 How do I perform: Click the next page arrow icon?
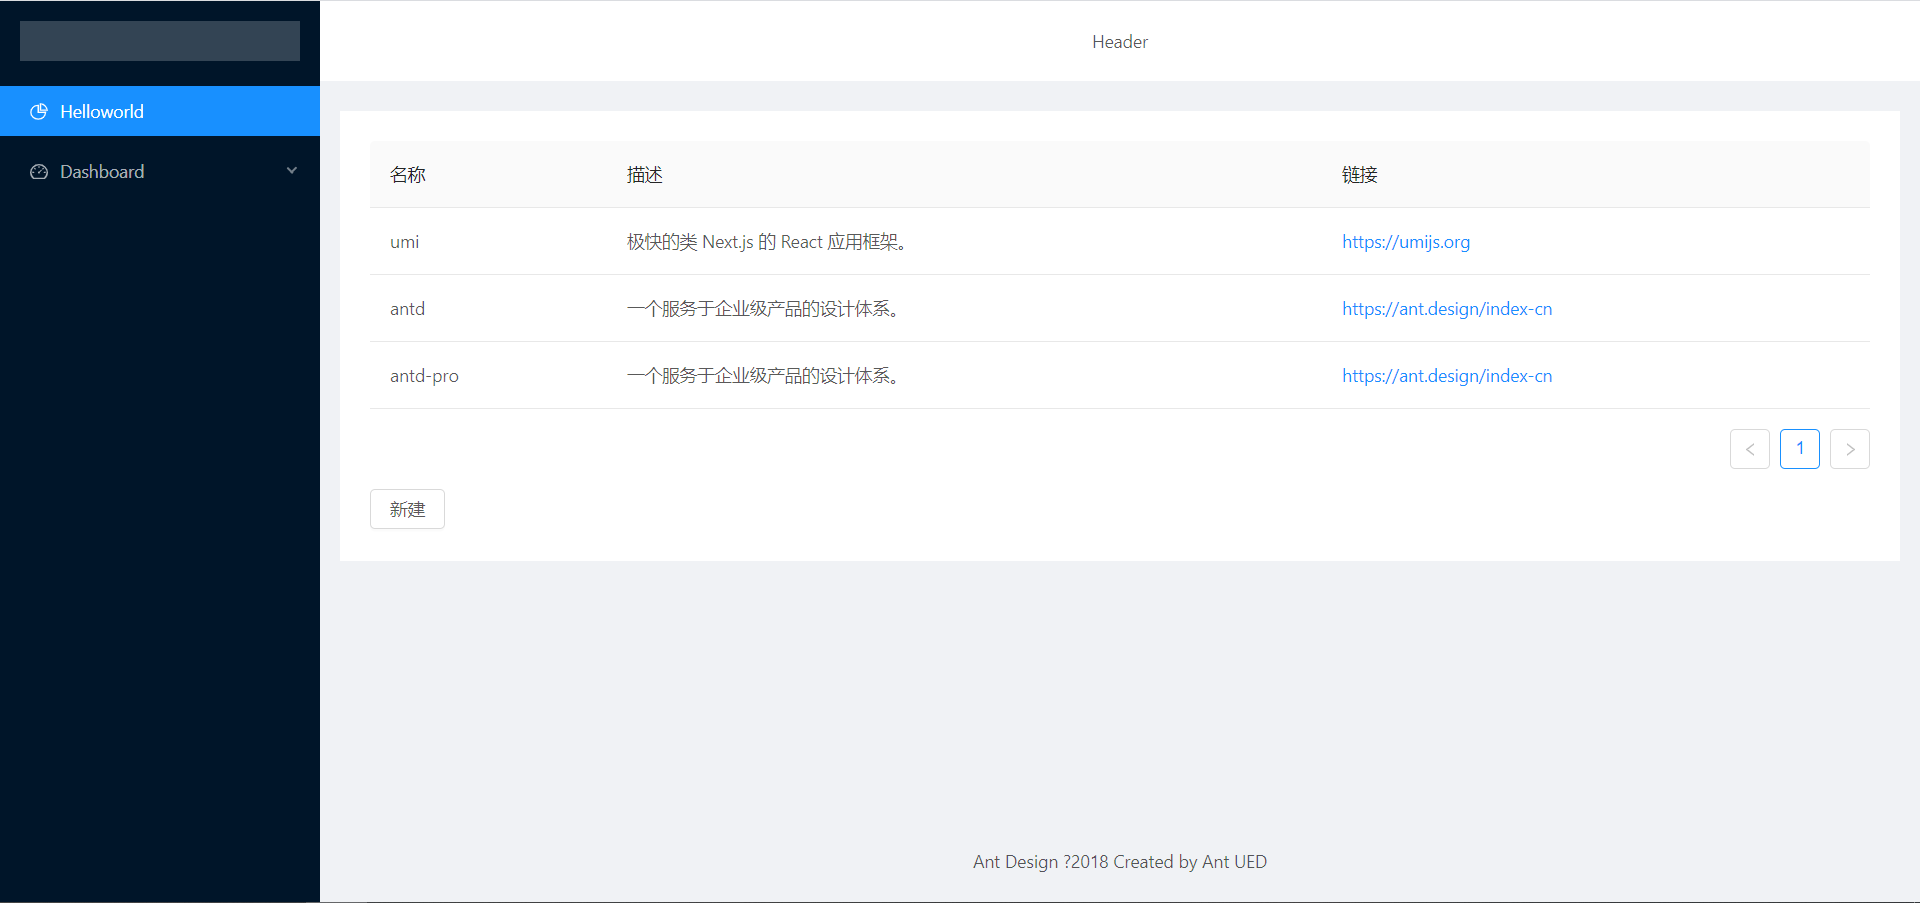point(1849,448)
